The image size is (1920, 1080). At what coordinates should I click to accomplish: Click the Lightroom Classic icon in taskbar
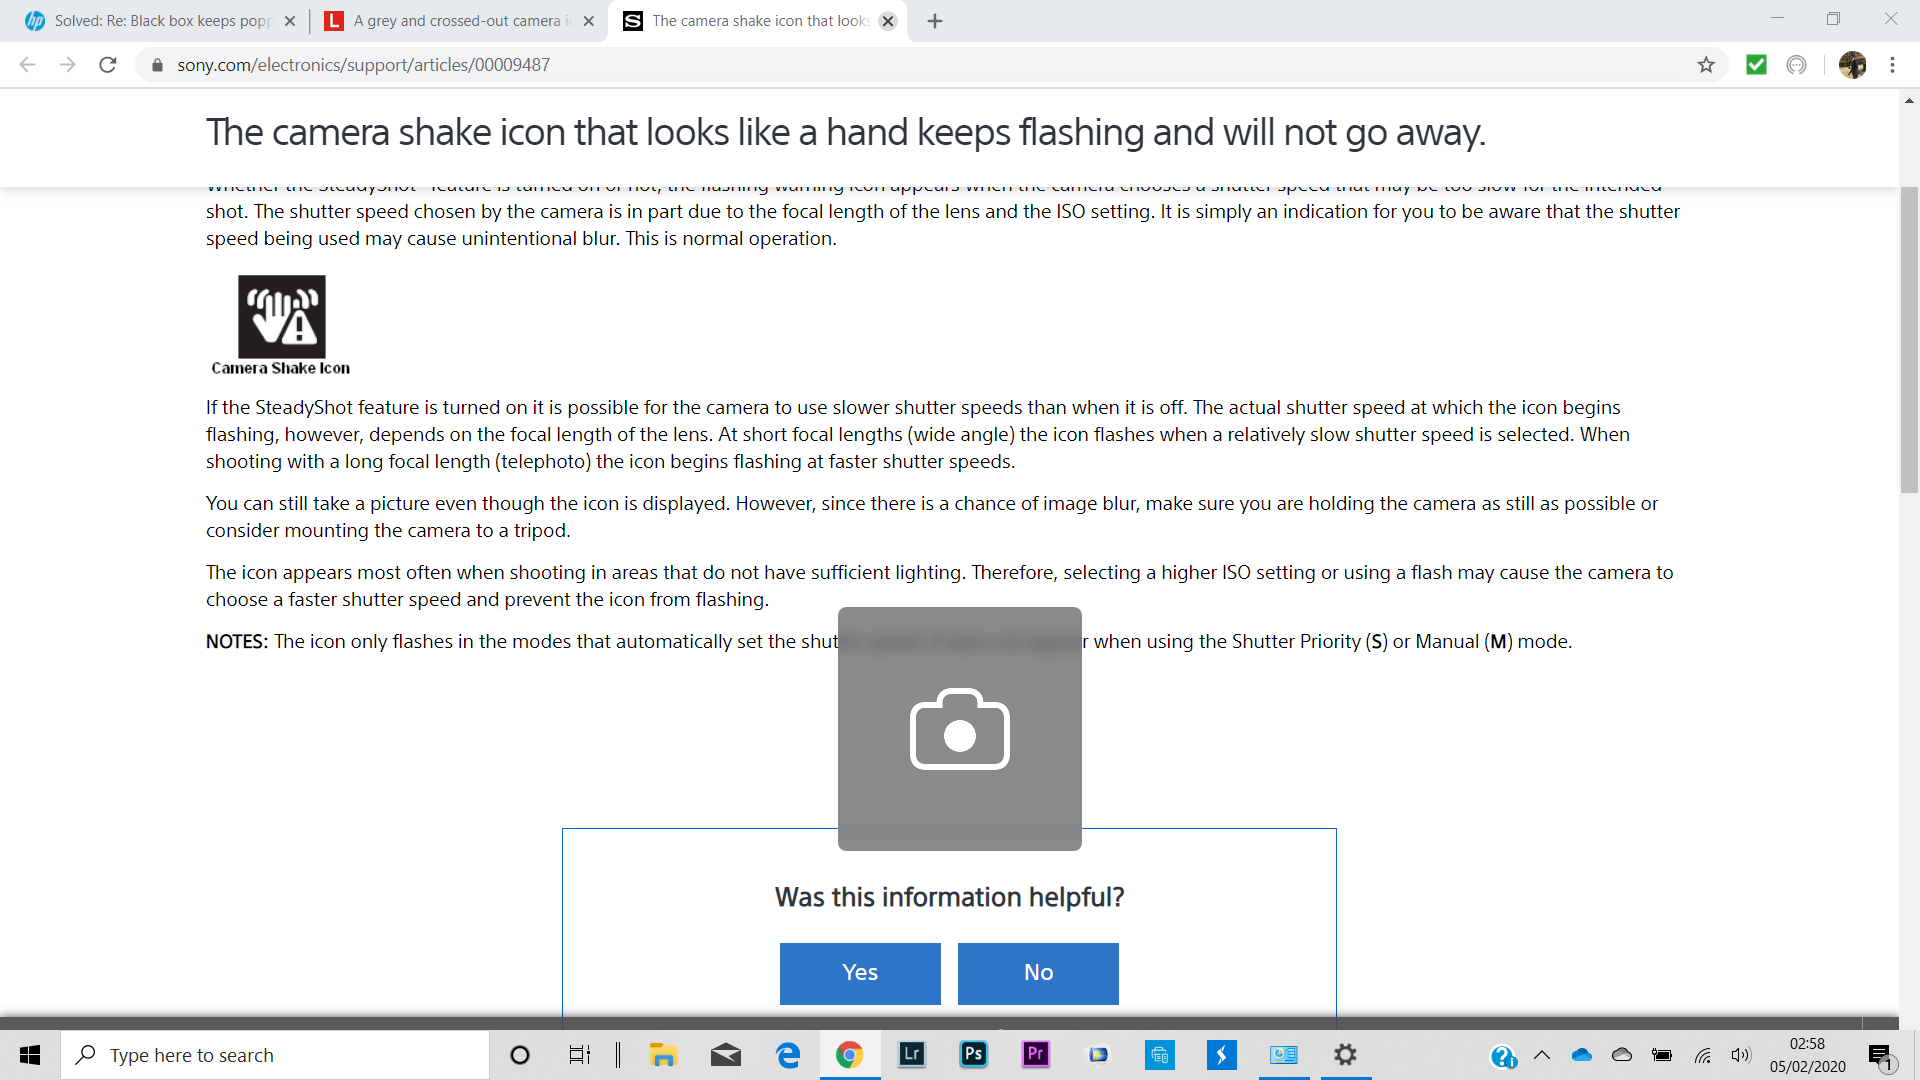[913, 1055]
